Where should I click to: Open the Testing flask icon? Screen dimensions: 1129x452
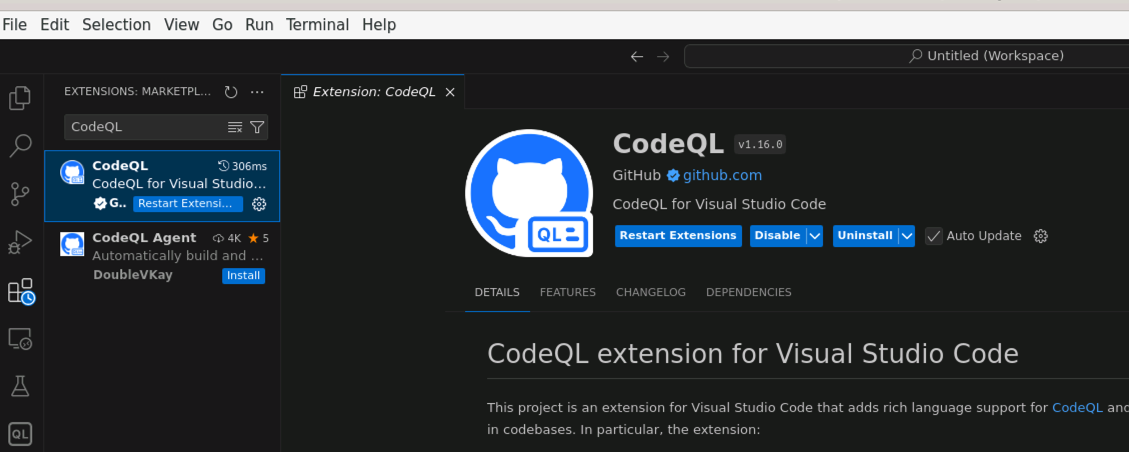[20, 387]
